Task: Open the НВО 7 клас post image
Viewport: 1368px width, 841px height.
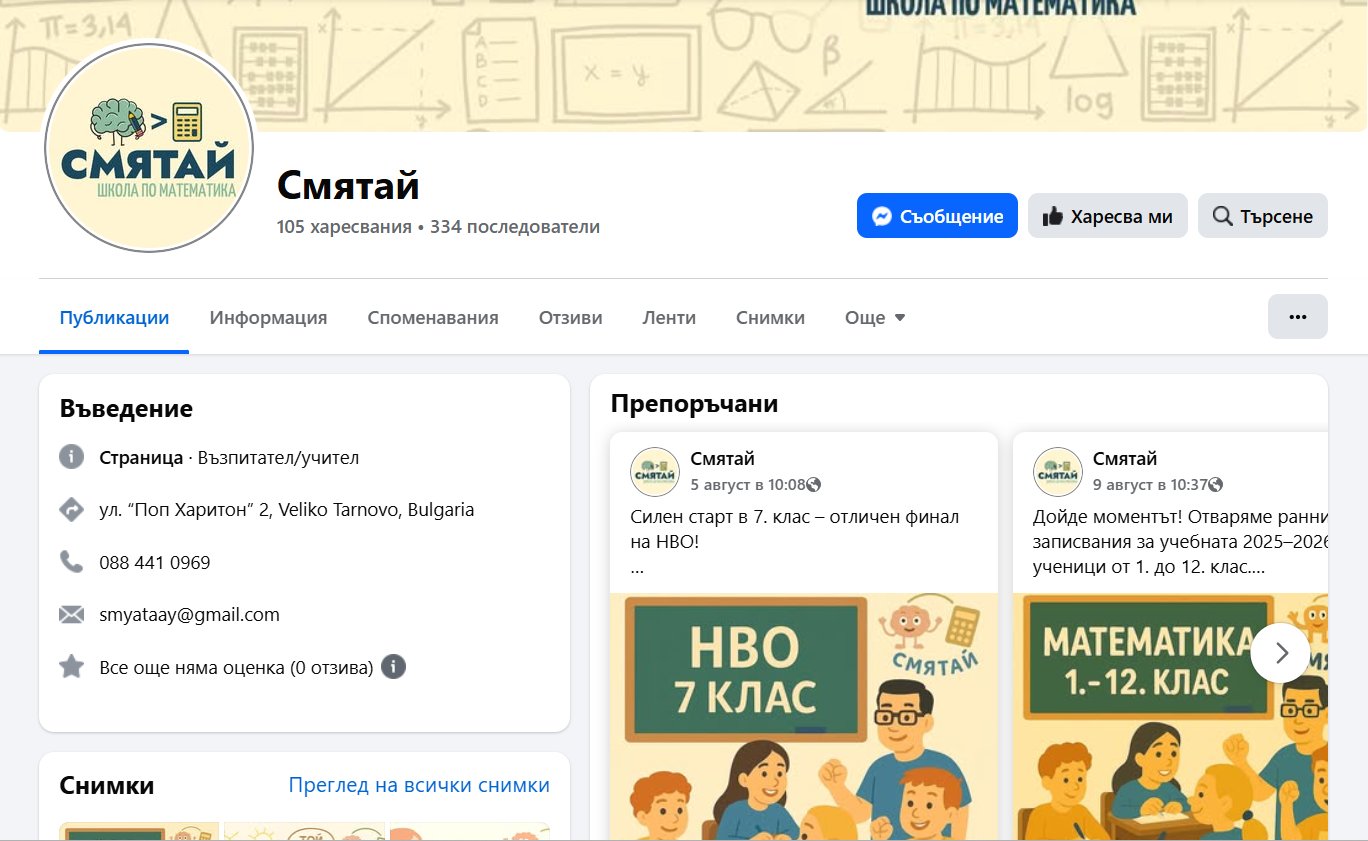Action: pyautogui.click(x=803, y=715)
